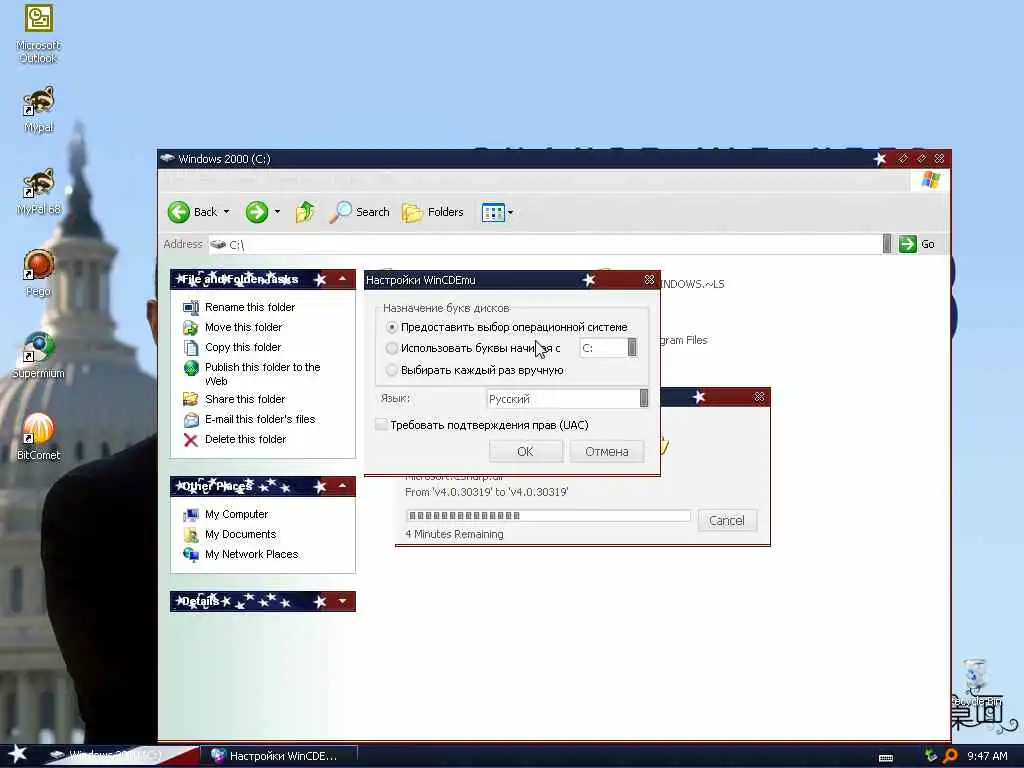This screenshot has width=1024, height=768.
Task: Click the copy dialog progress bar
Action: point(547,516)
